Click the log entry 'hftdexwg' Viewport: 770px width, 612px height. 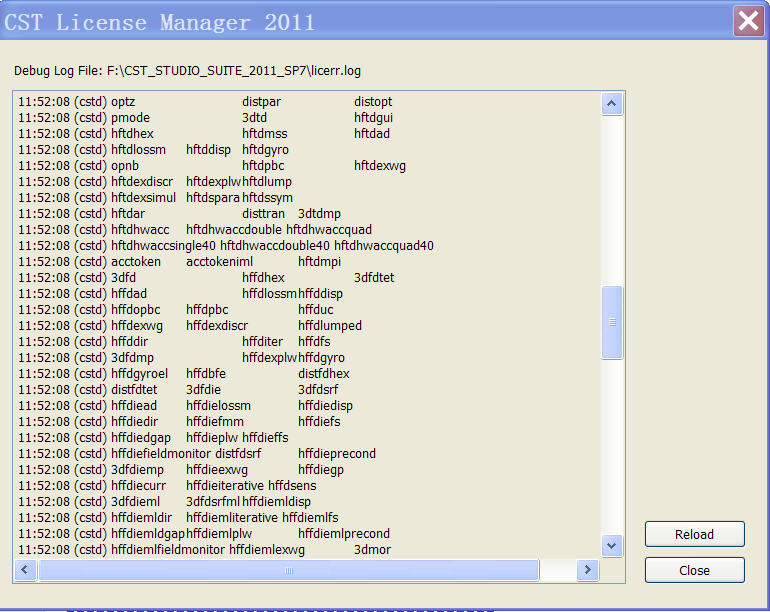(380, 166)
